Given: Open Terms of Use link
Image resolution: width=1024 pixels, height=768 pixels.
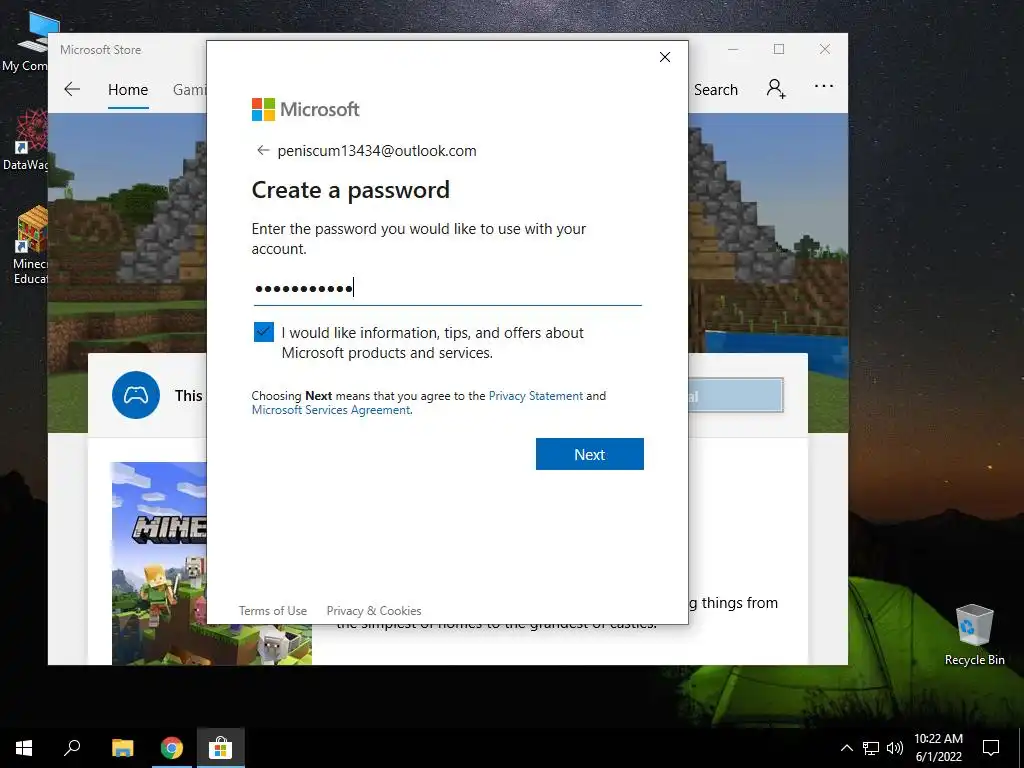Looking at the screenshot, I should [272, 611].
